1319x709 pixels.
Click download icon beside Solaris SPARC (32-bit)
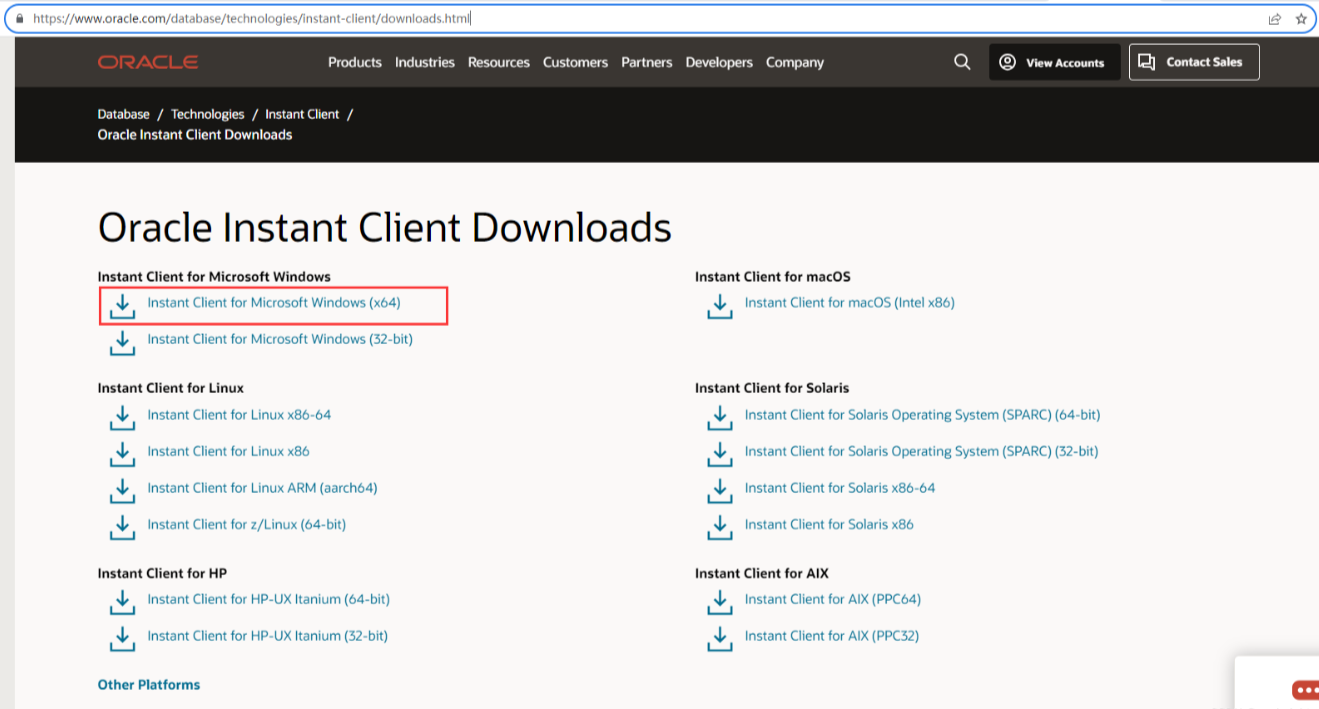[719, 455]
